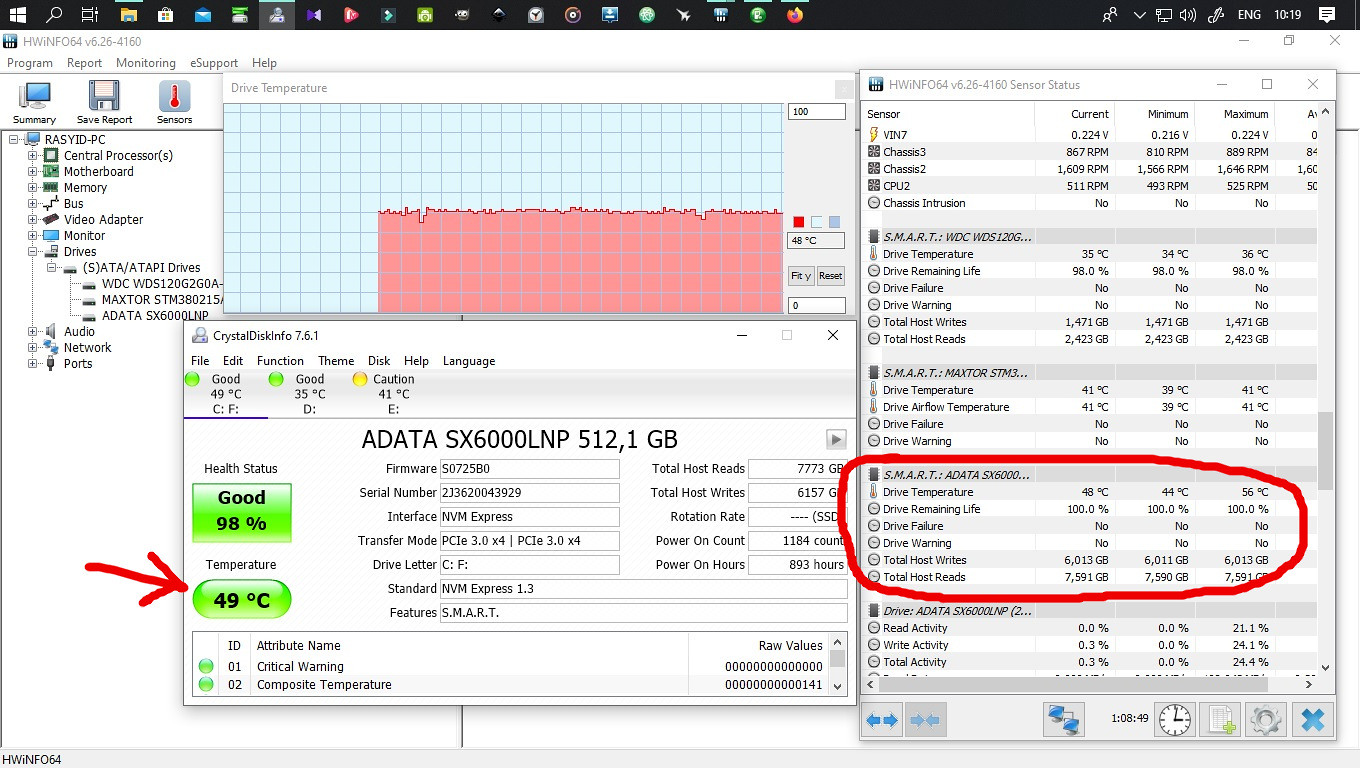Collapse the RASYID-PC tree node
This screenshot has height=768, width=1360.
tap(14, 140)
